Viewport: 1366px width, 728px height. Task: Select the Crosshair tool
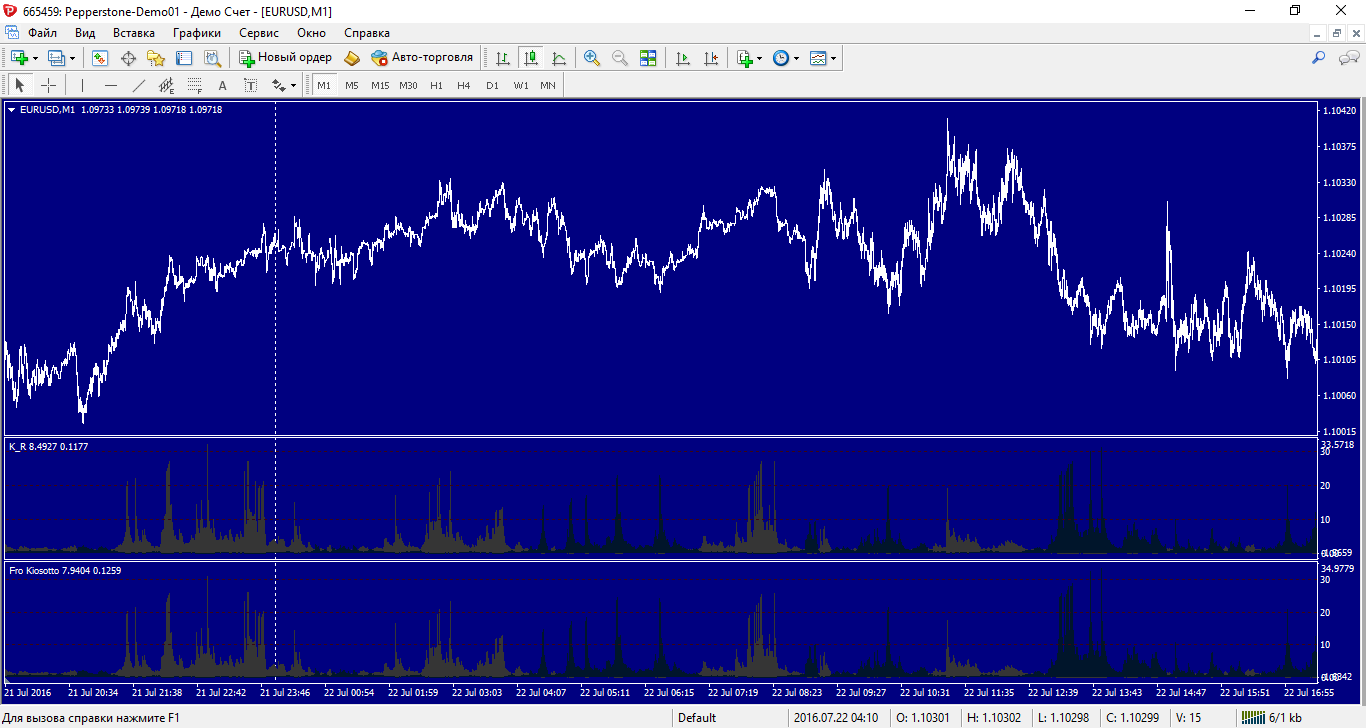tap(48, 85)
